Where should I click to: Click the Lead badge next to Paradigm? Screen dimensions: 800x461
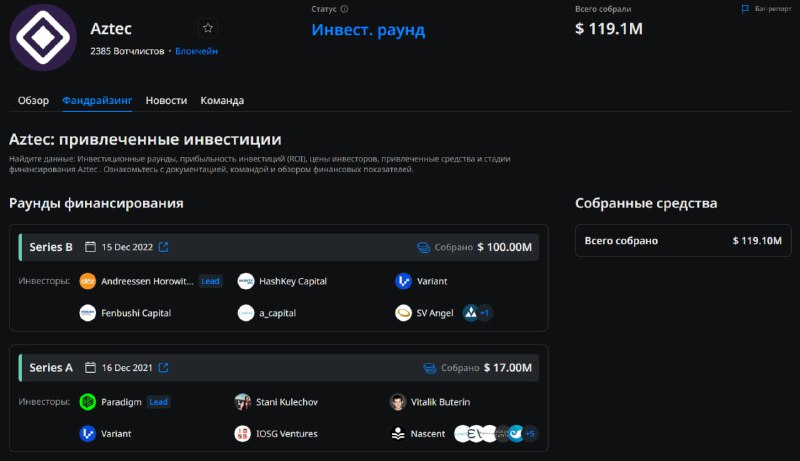coord(159,402)
